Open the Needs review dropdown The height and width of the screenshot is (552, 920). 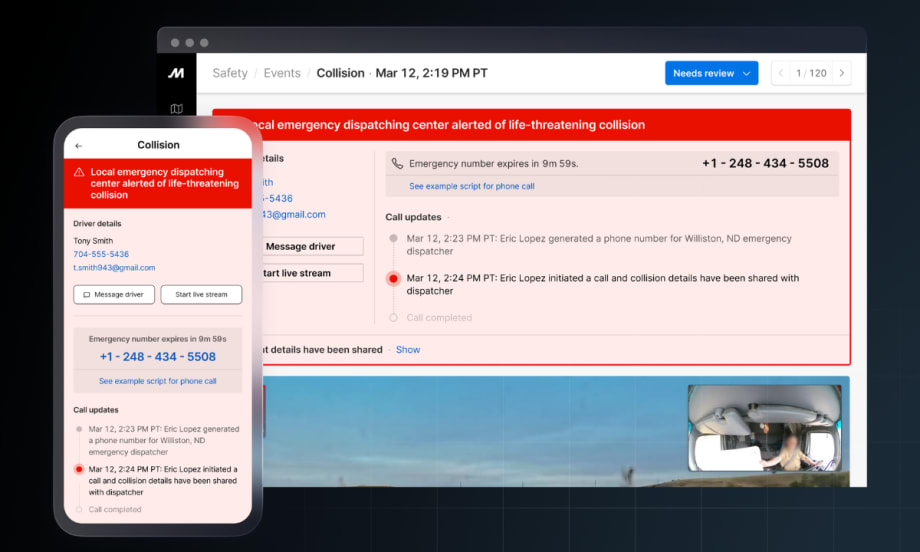711,73
